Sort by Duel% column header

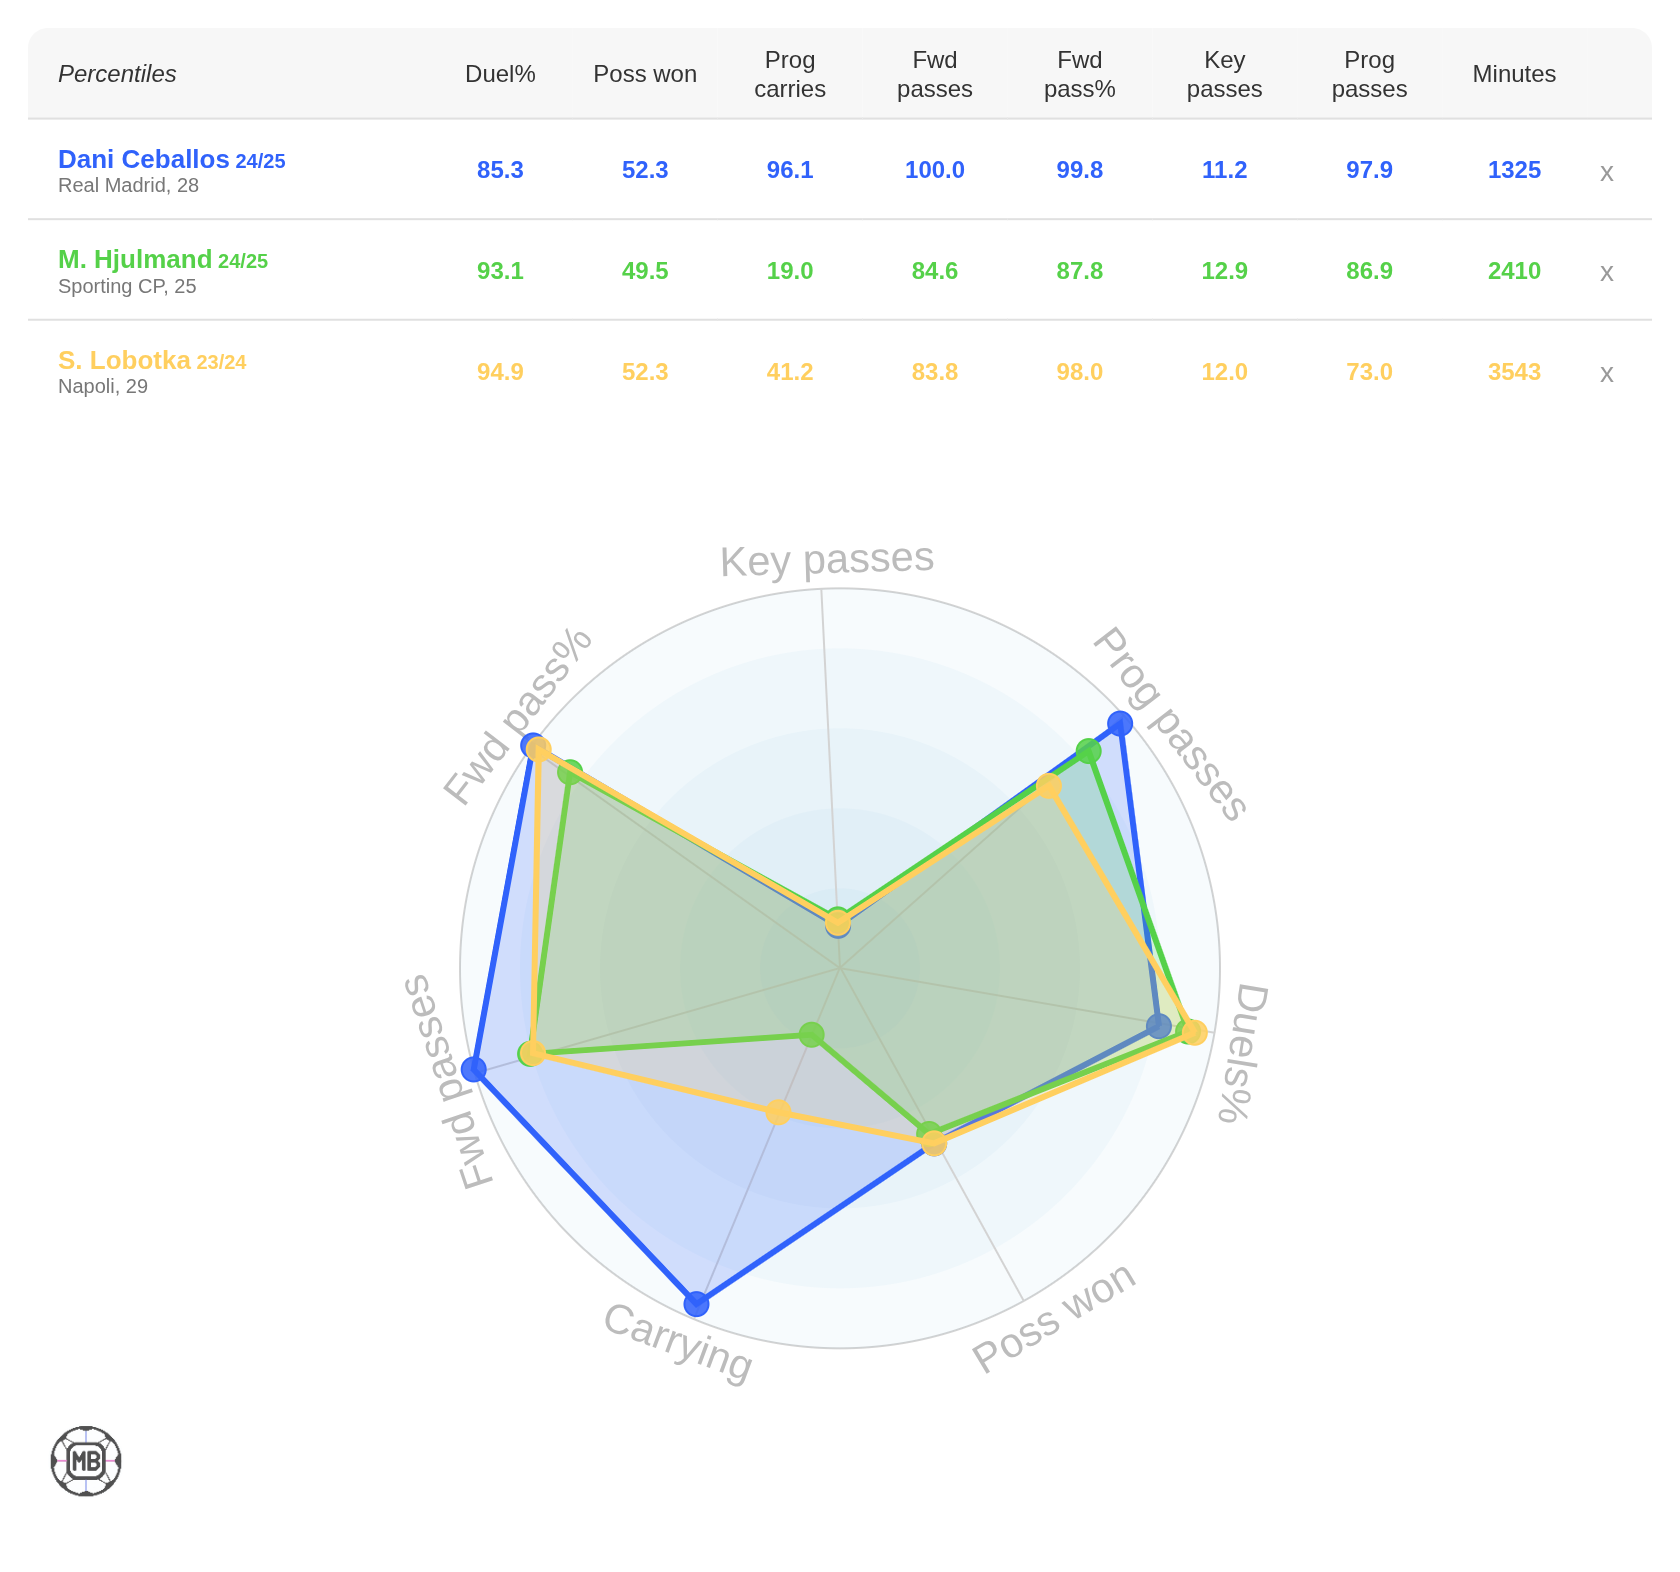point(500,74)
